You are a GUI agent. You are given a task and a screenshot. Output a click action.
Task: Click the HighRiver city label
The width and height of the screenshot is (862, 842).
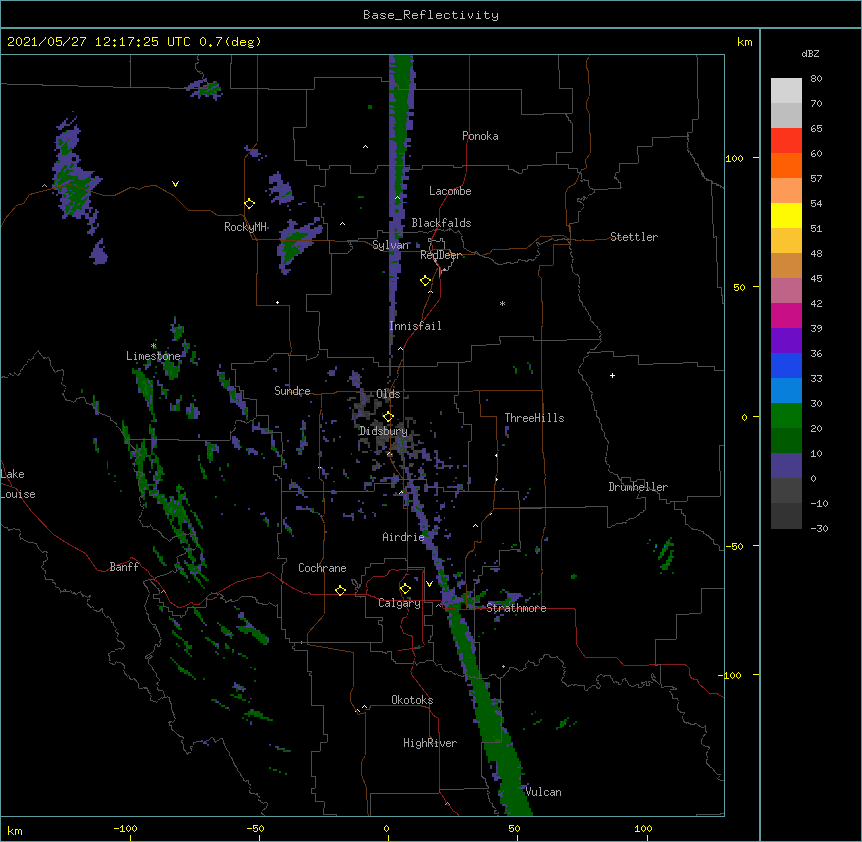pos(430,743)
